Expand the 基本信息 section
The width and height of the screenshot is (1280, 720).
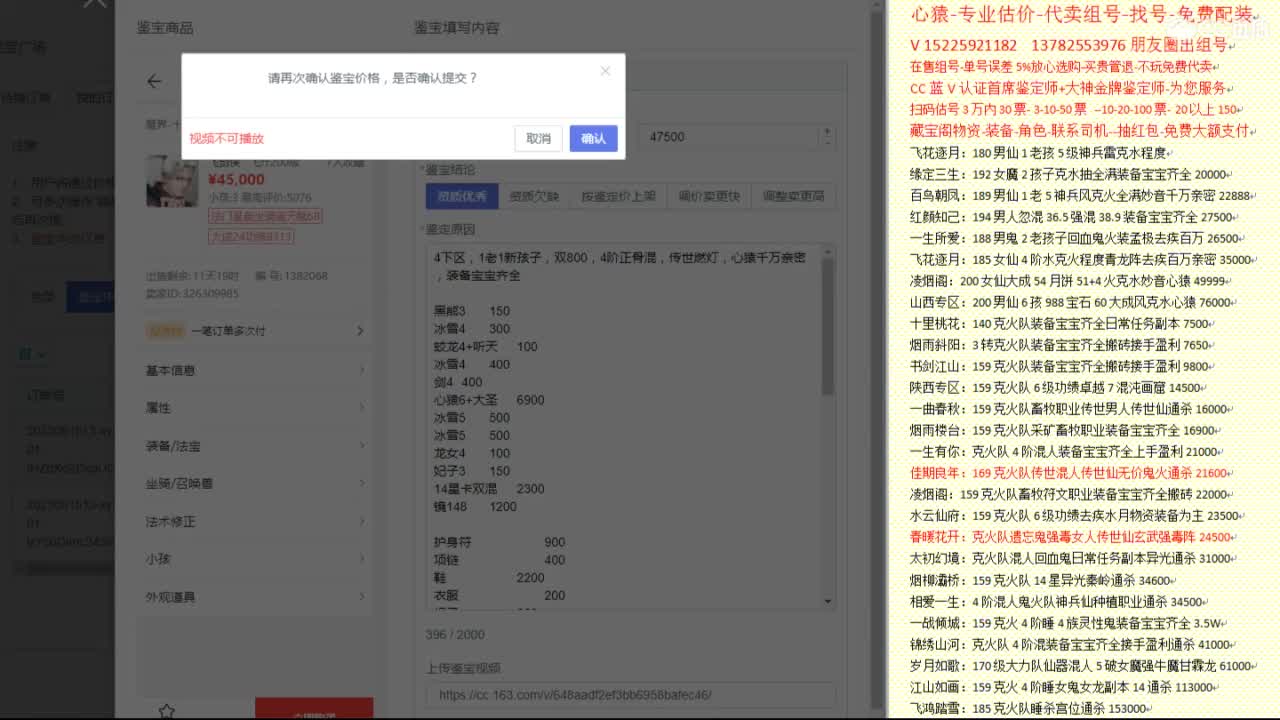[255, 370]
